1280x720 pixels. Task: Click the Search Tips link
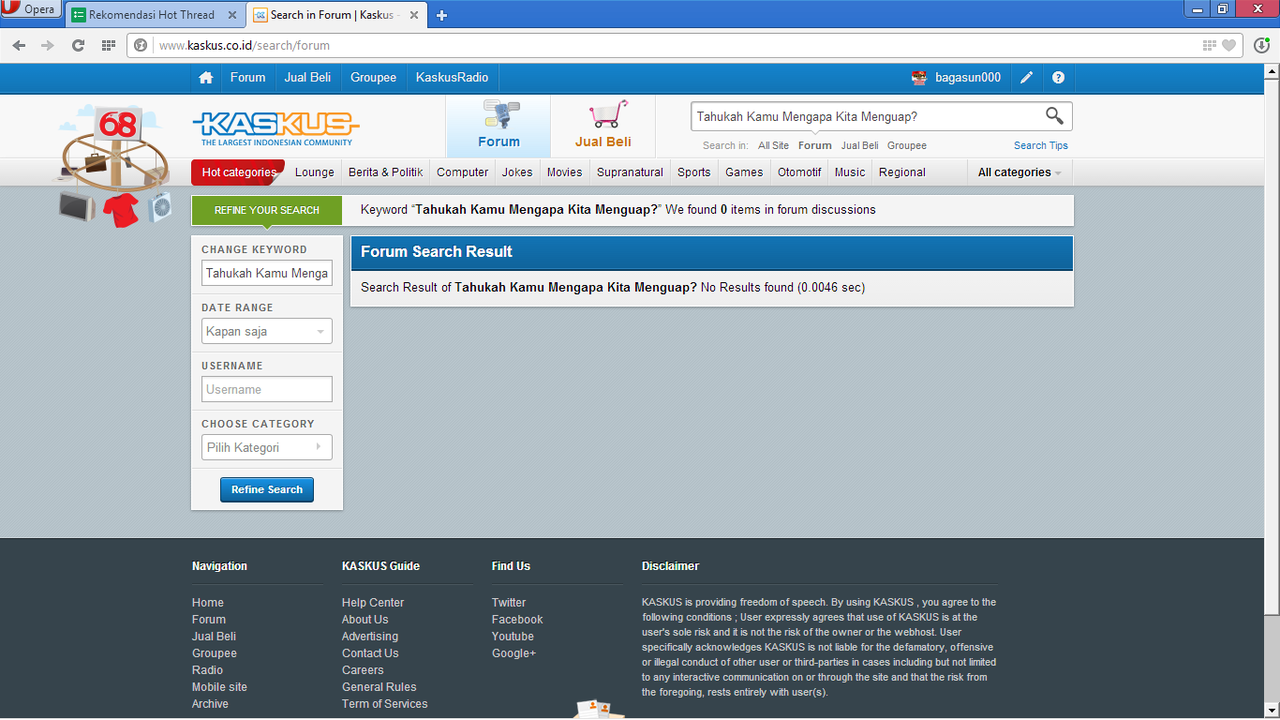click(x=1041, y=146)
